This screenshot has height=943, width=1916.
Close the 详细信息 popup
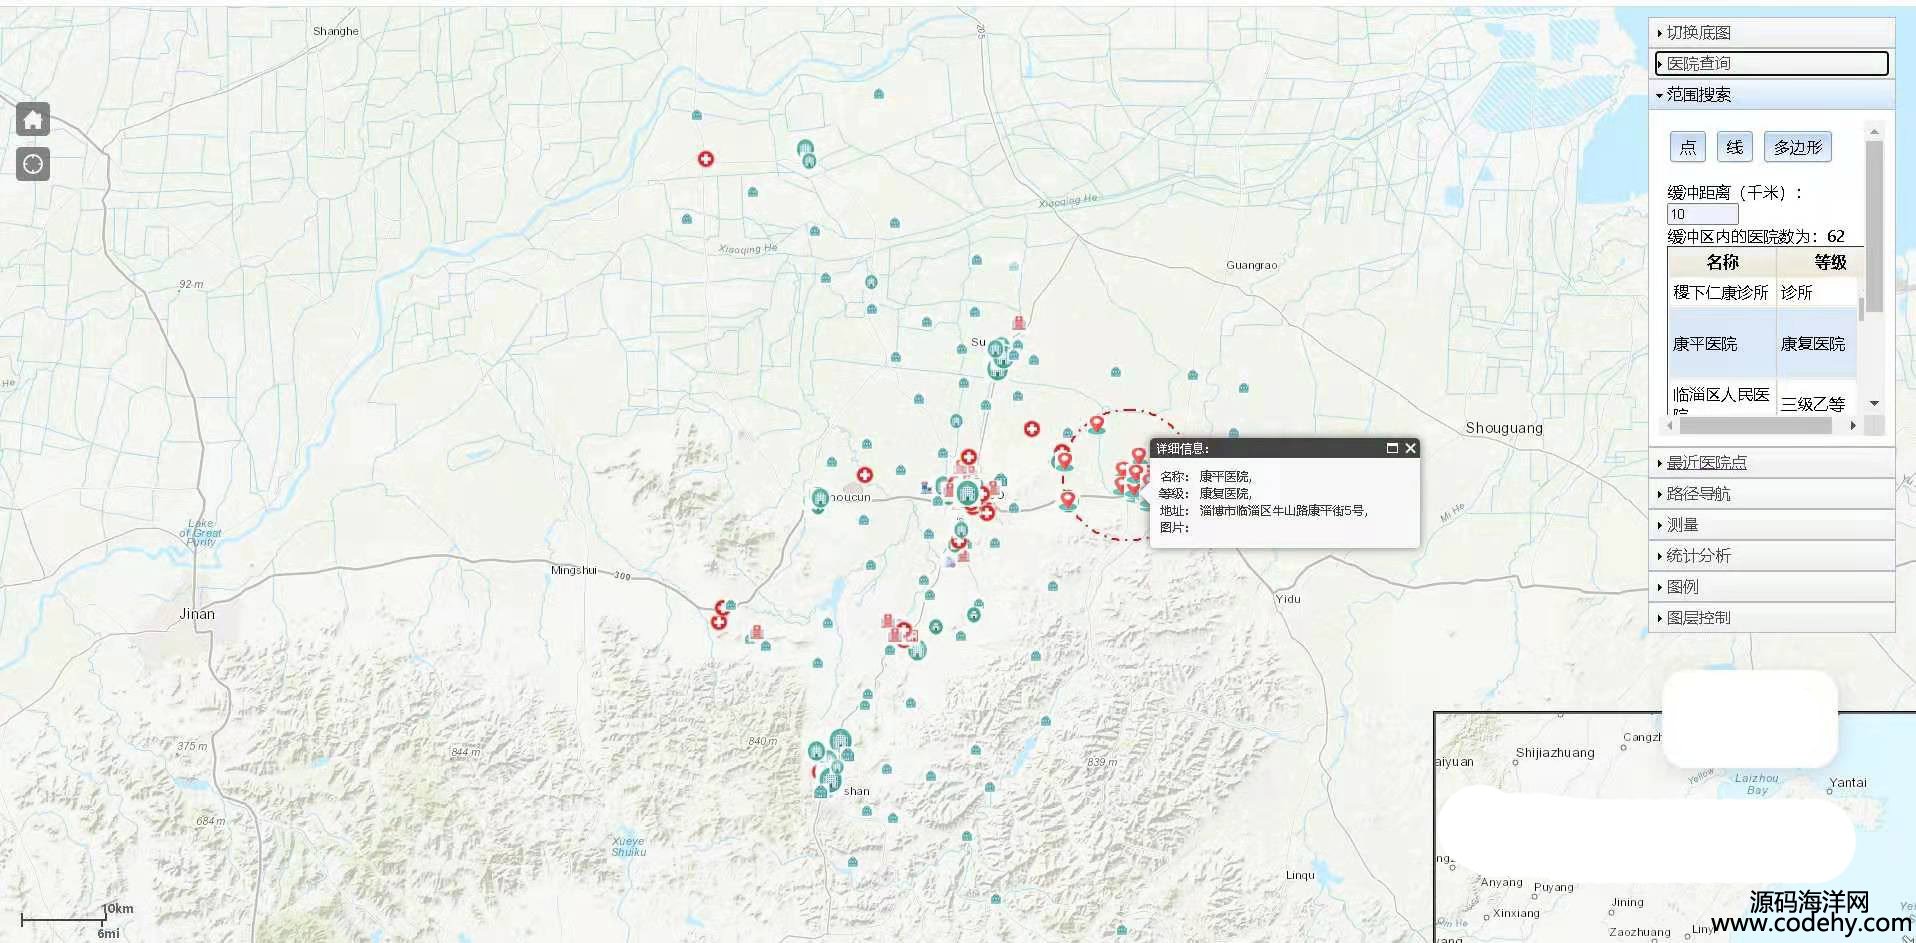[1410, 448]
